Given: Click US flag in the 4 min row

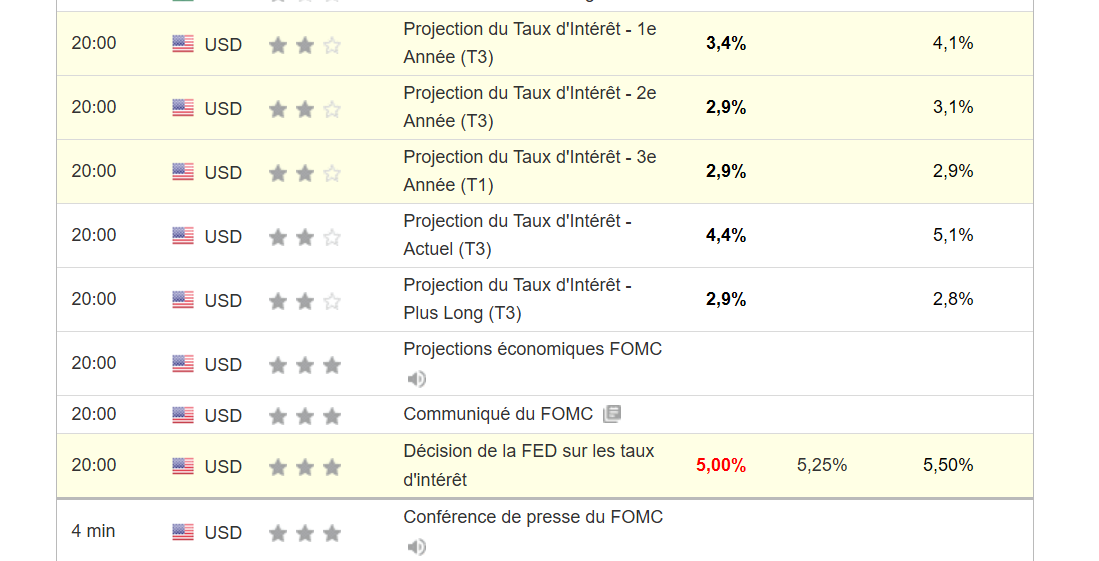Looking at the screenshot, I should click(x=183, y=532).
